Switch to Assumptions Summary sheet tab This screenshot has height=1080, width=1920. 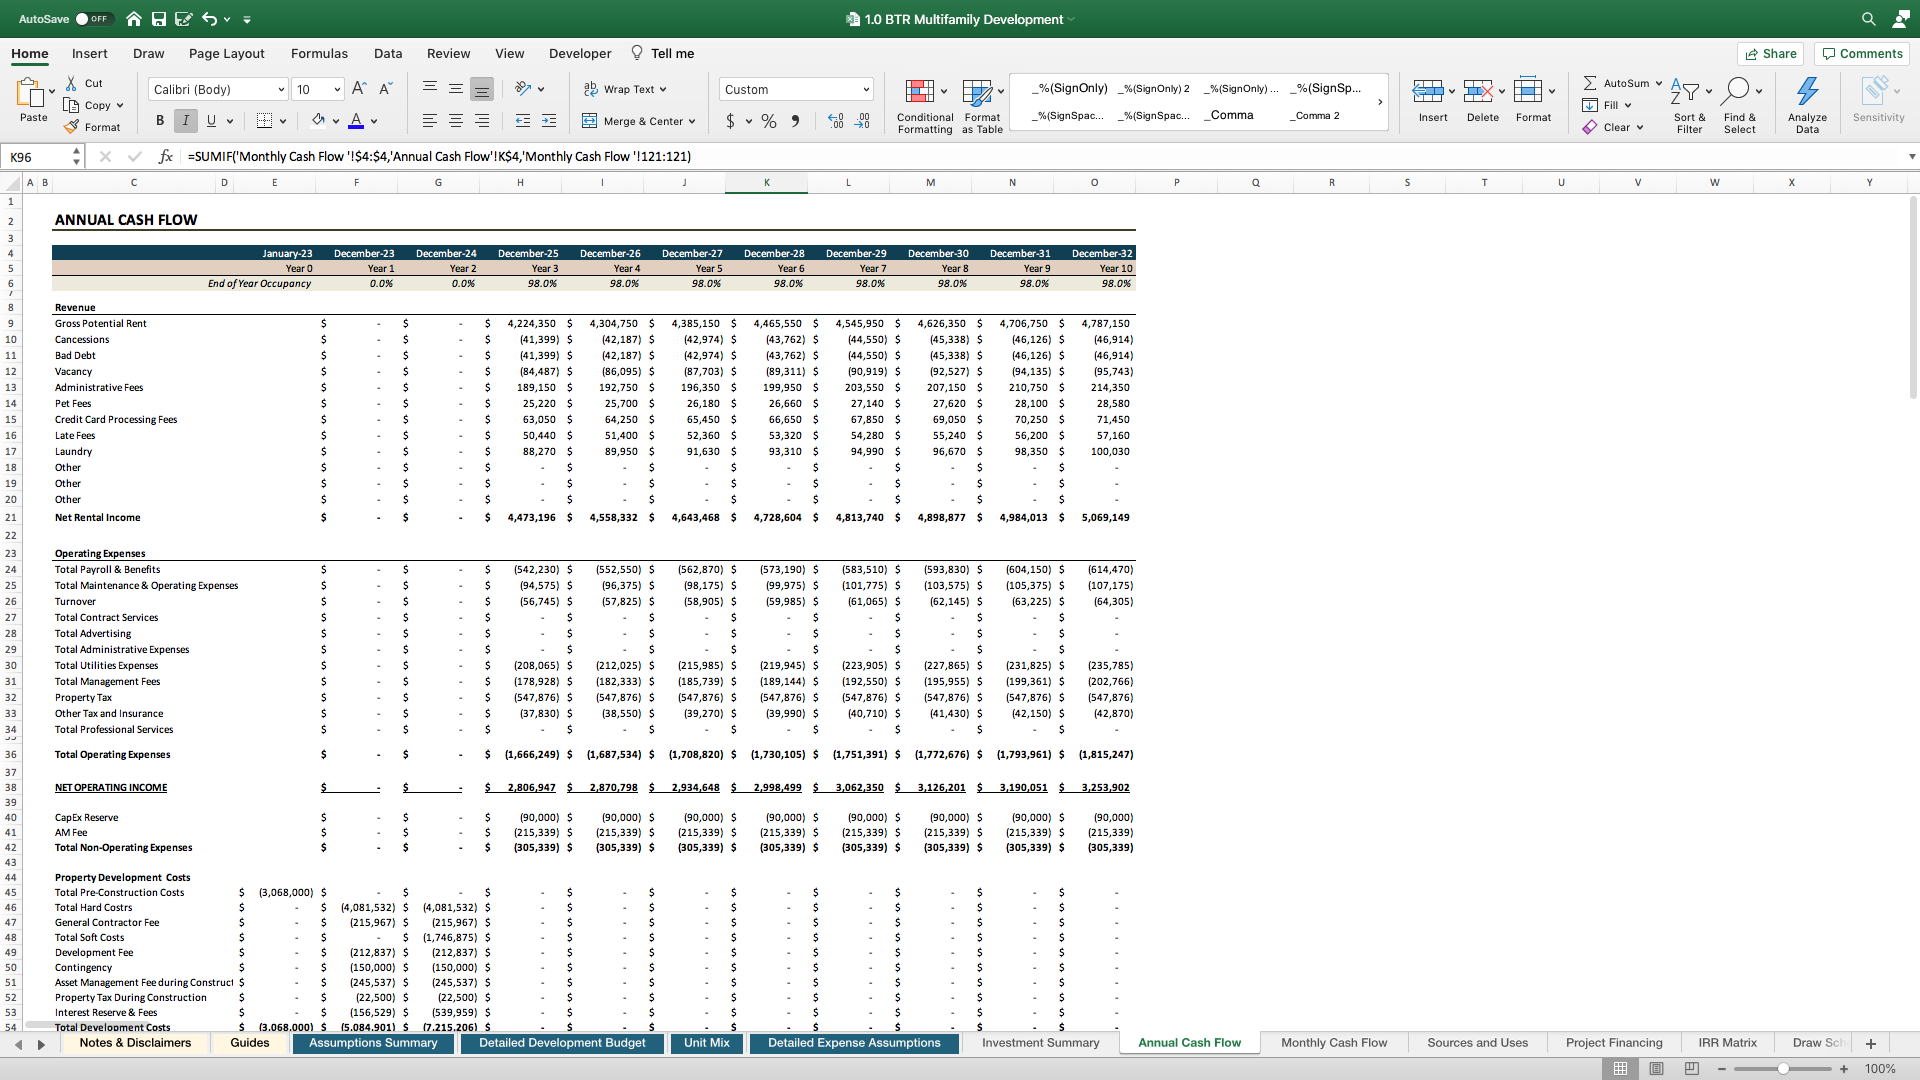[x=373, y=1043]
